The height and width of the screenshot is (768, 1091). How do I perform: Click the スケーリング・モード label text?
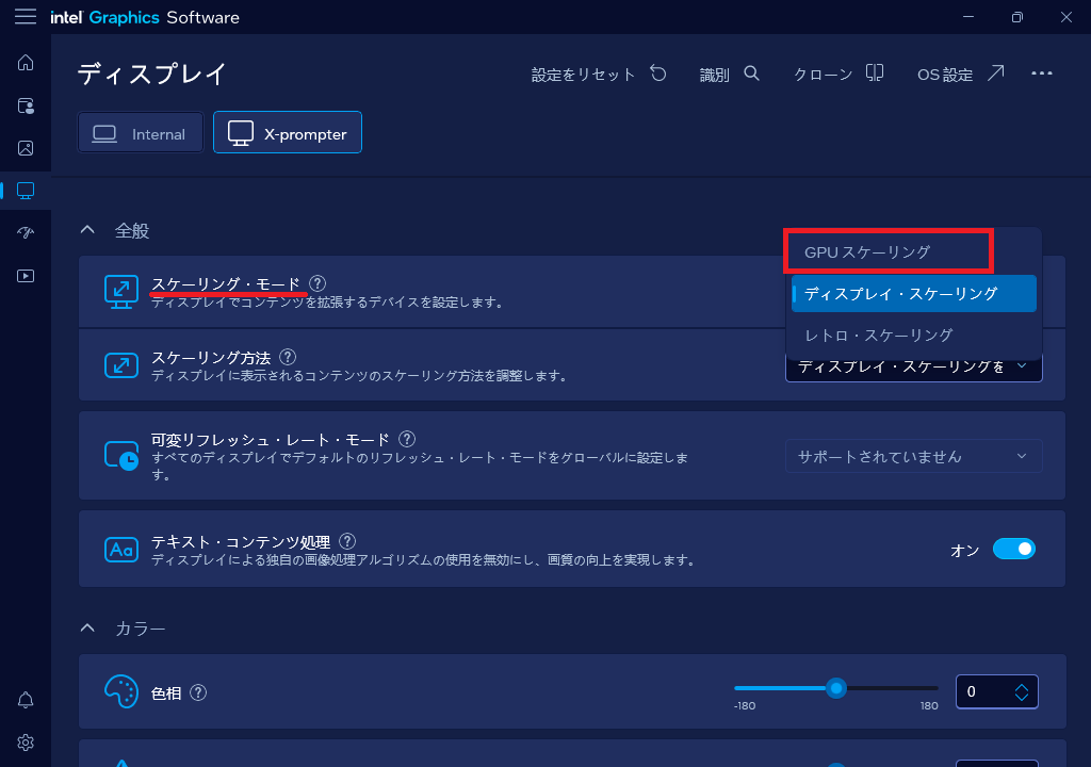pos(225,284)
